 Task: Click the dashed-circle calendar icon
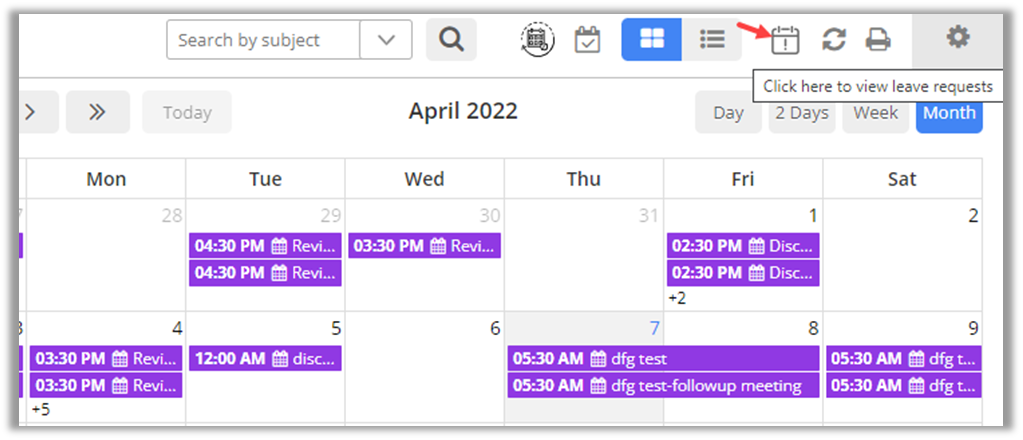539,40
